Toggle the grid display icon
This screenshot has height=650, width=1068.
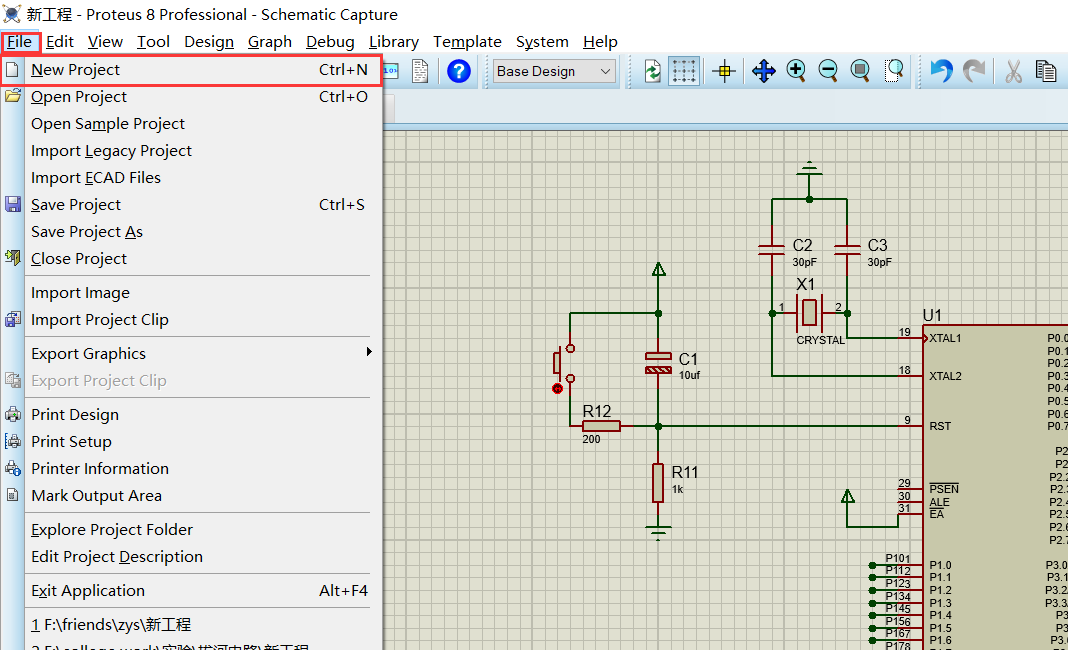click(x=684, y=71)
